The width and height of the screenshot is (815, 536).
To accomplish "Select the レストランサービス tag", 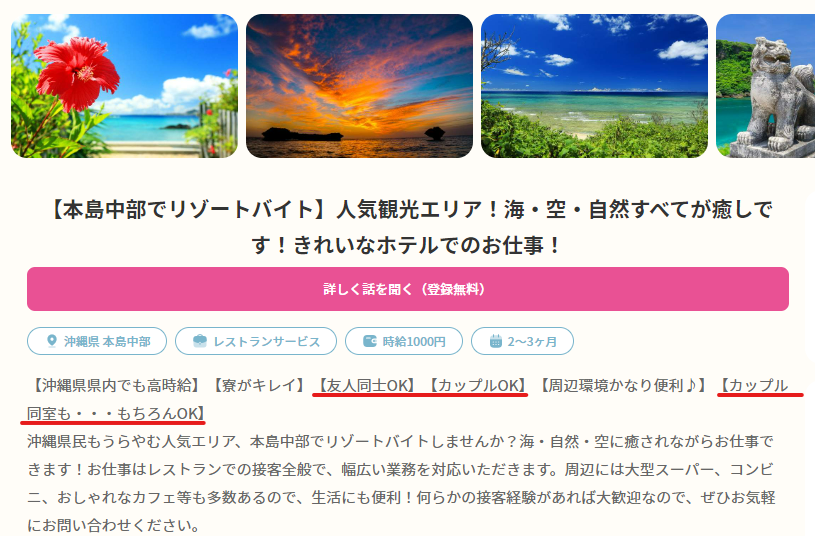I will (256, 341).
